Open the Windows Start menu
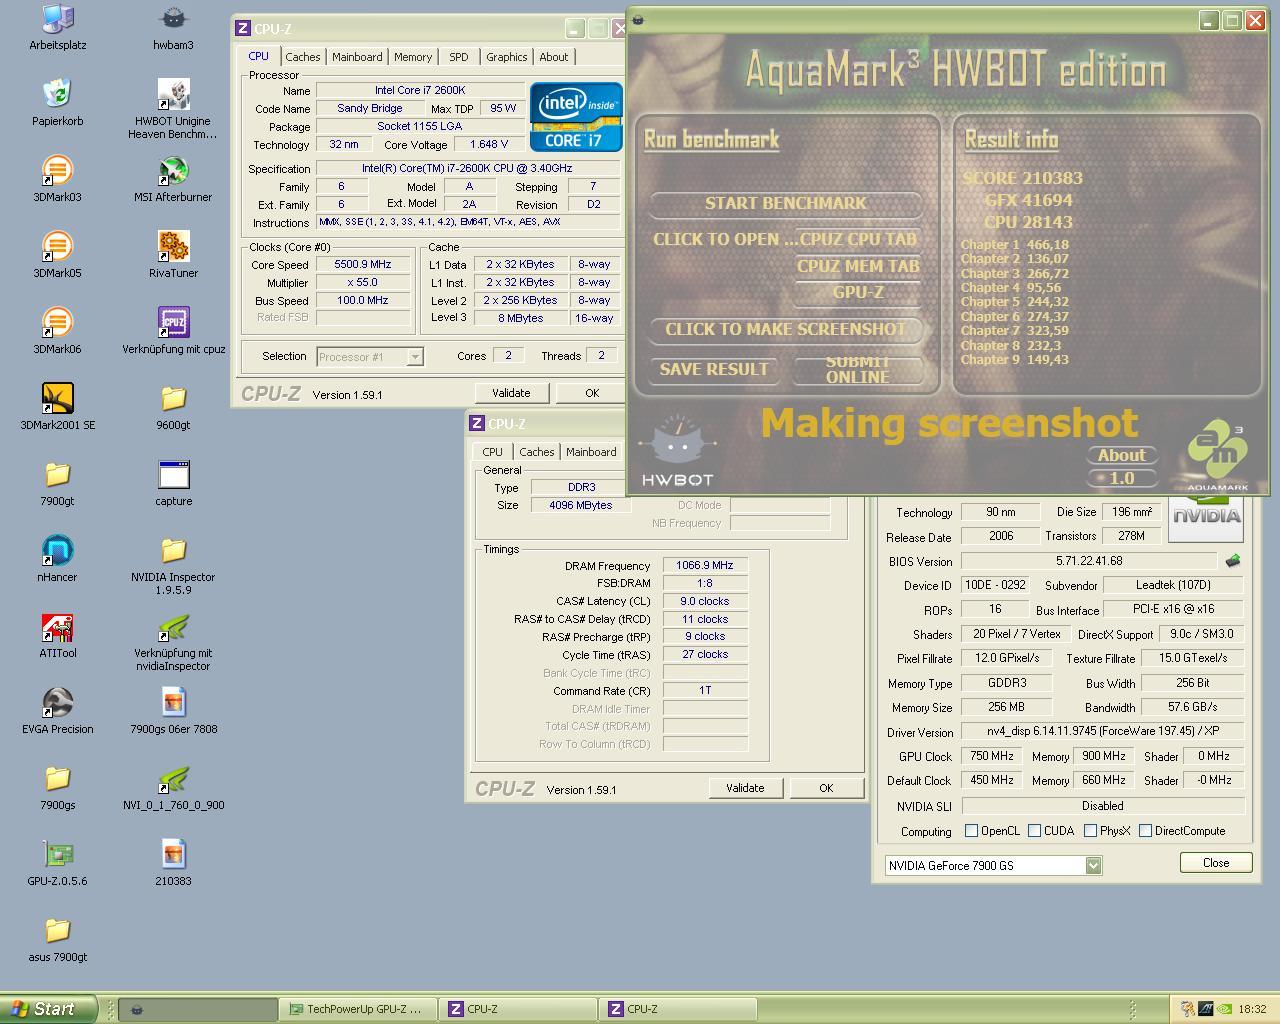 48,1009
